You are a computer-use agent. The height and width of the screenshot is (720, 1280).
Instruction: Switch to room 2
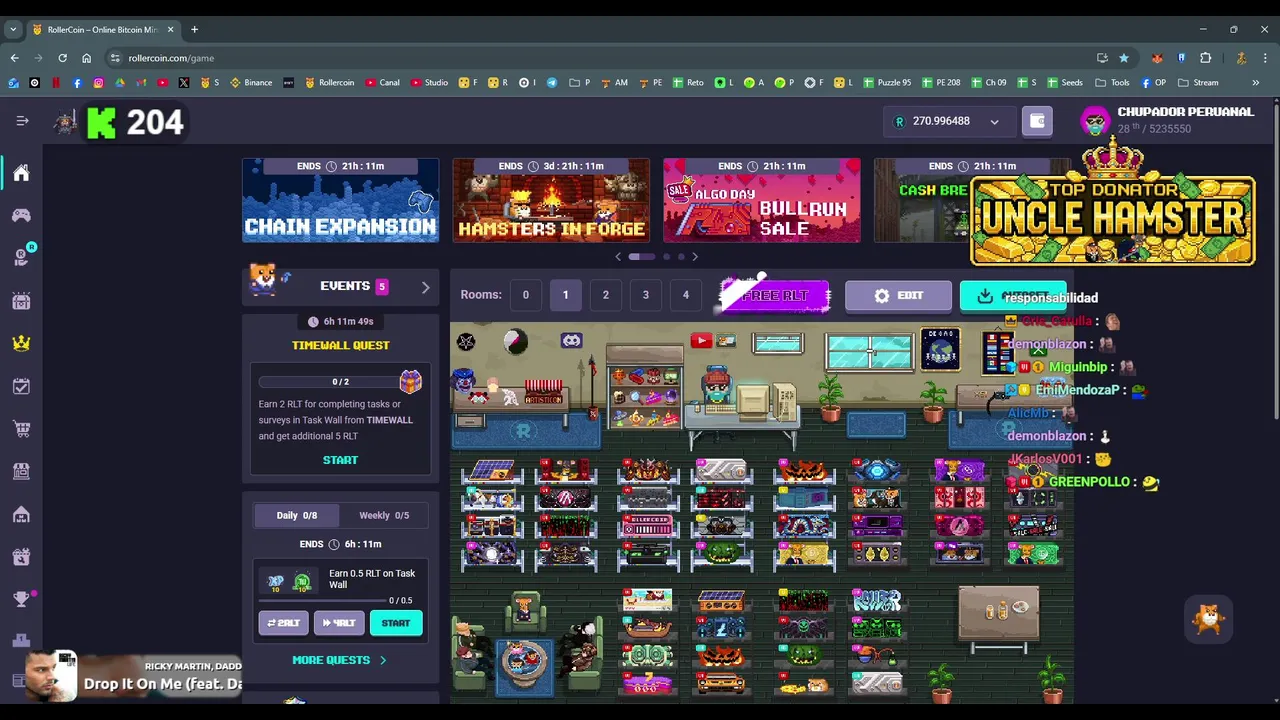605,295
